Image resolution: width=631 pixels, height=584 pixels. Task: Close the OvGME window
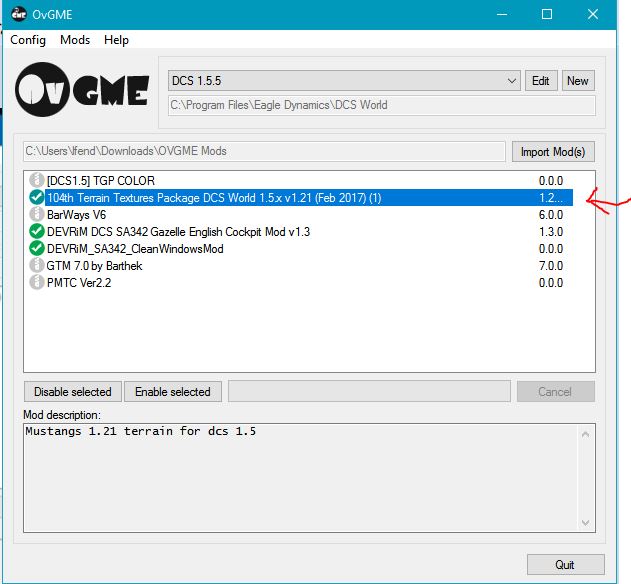coord(593,14)
